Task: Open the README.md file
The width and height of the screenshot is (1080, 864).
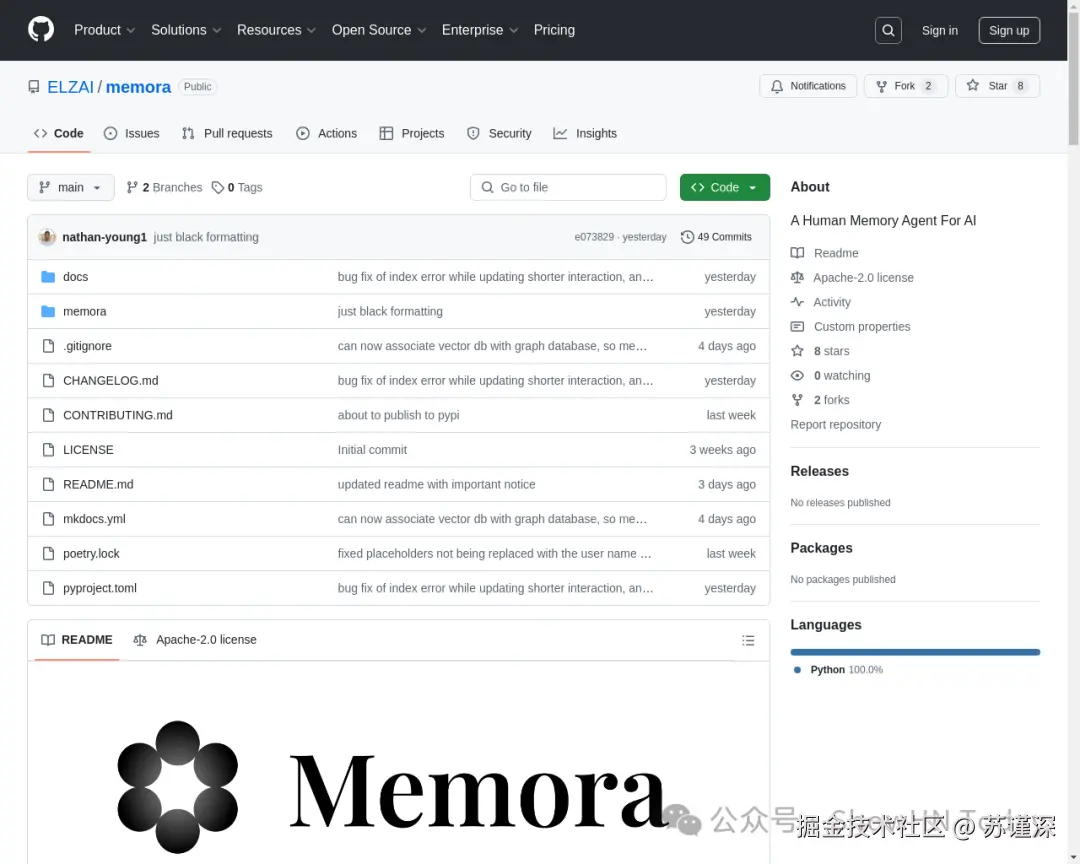Action: coord(98,484)
